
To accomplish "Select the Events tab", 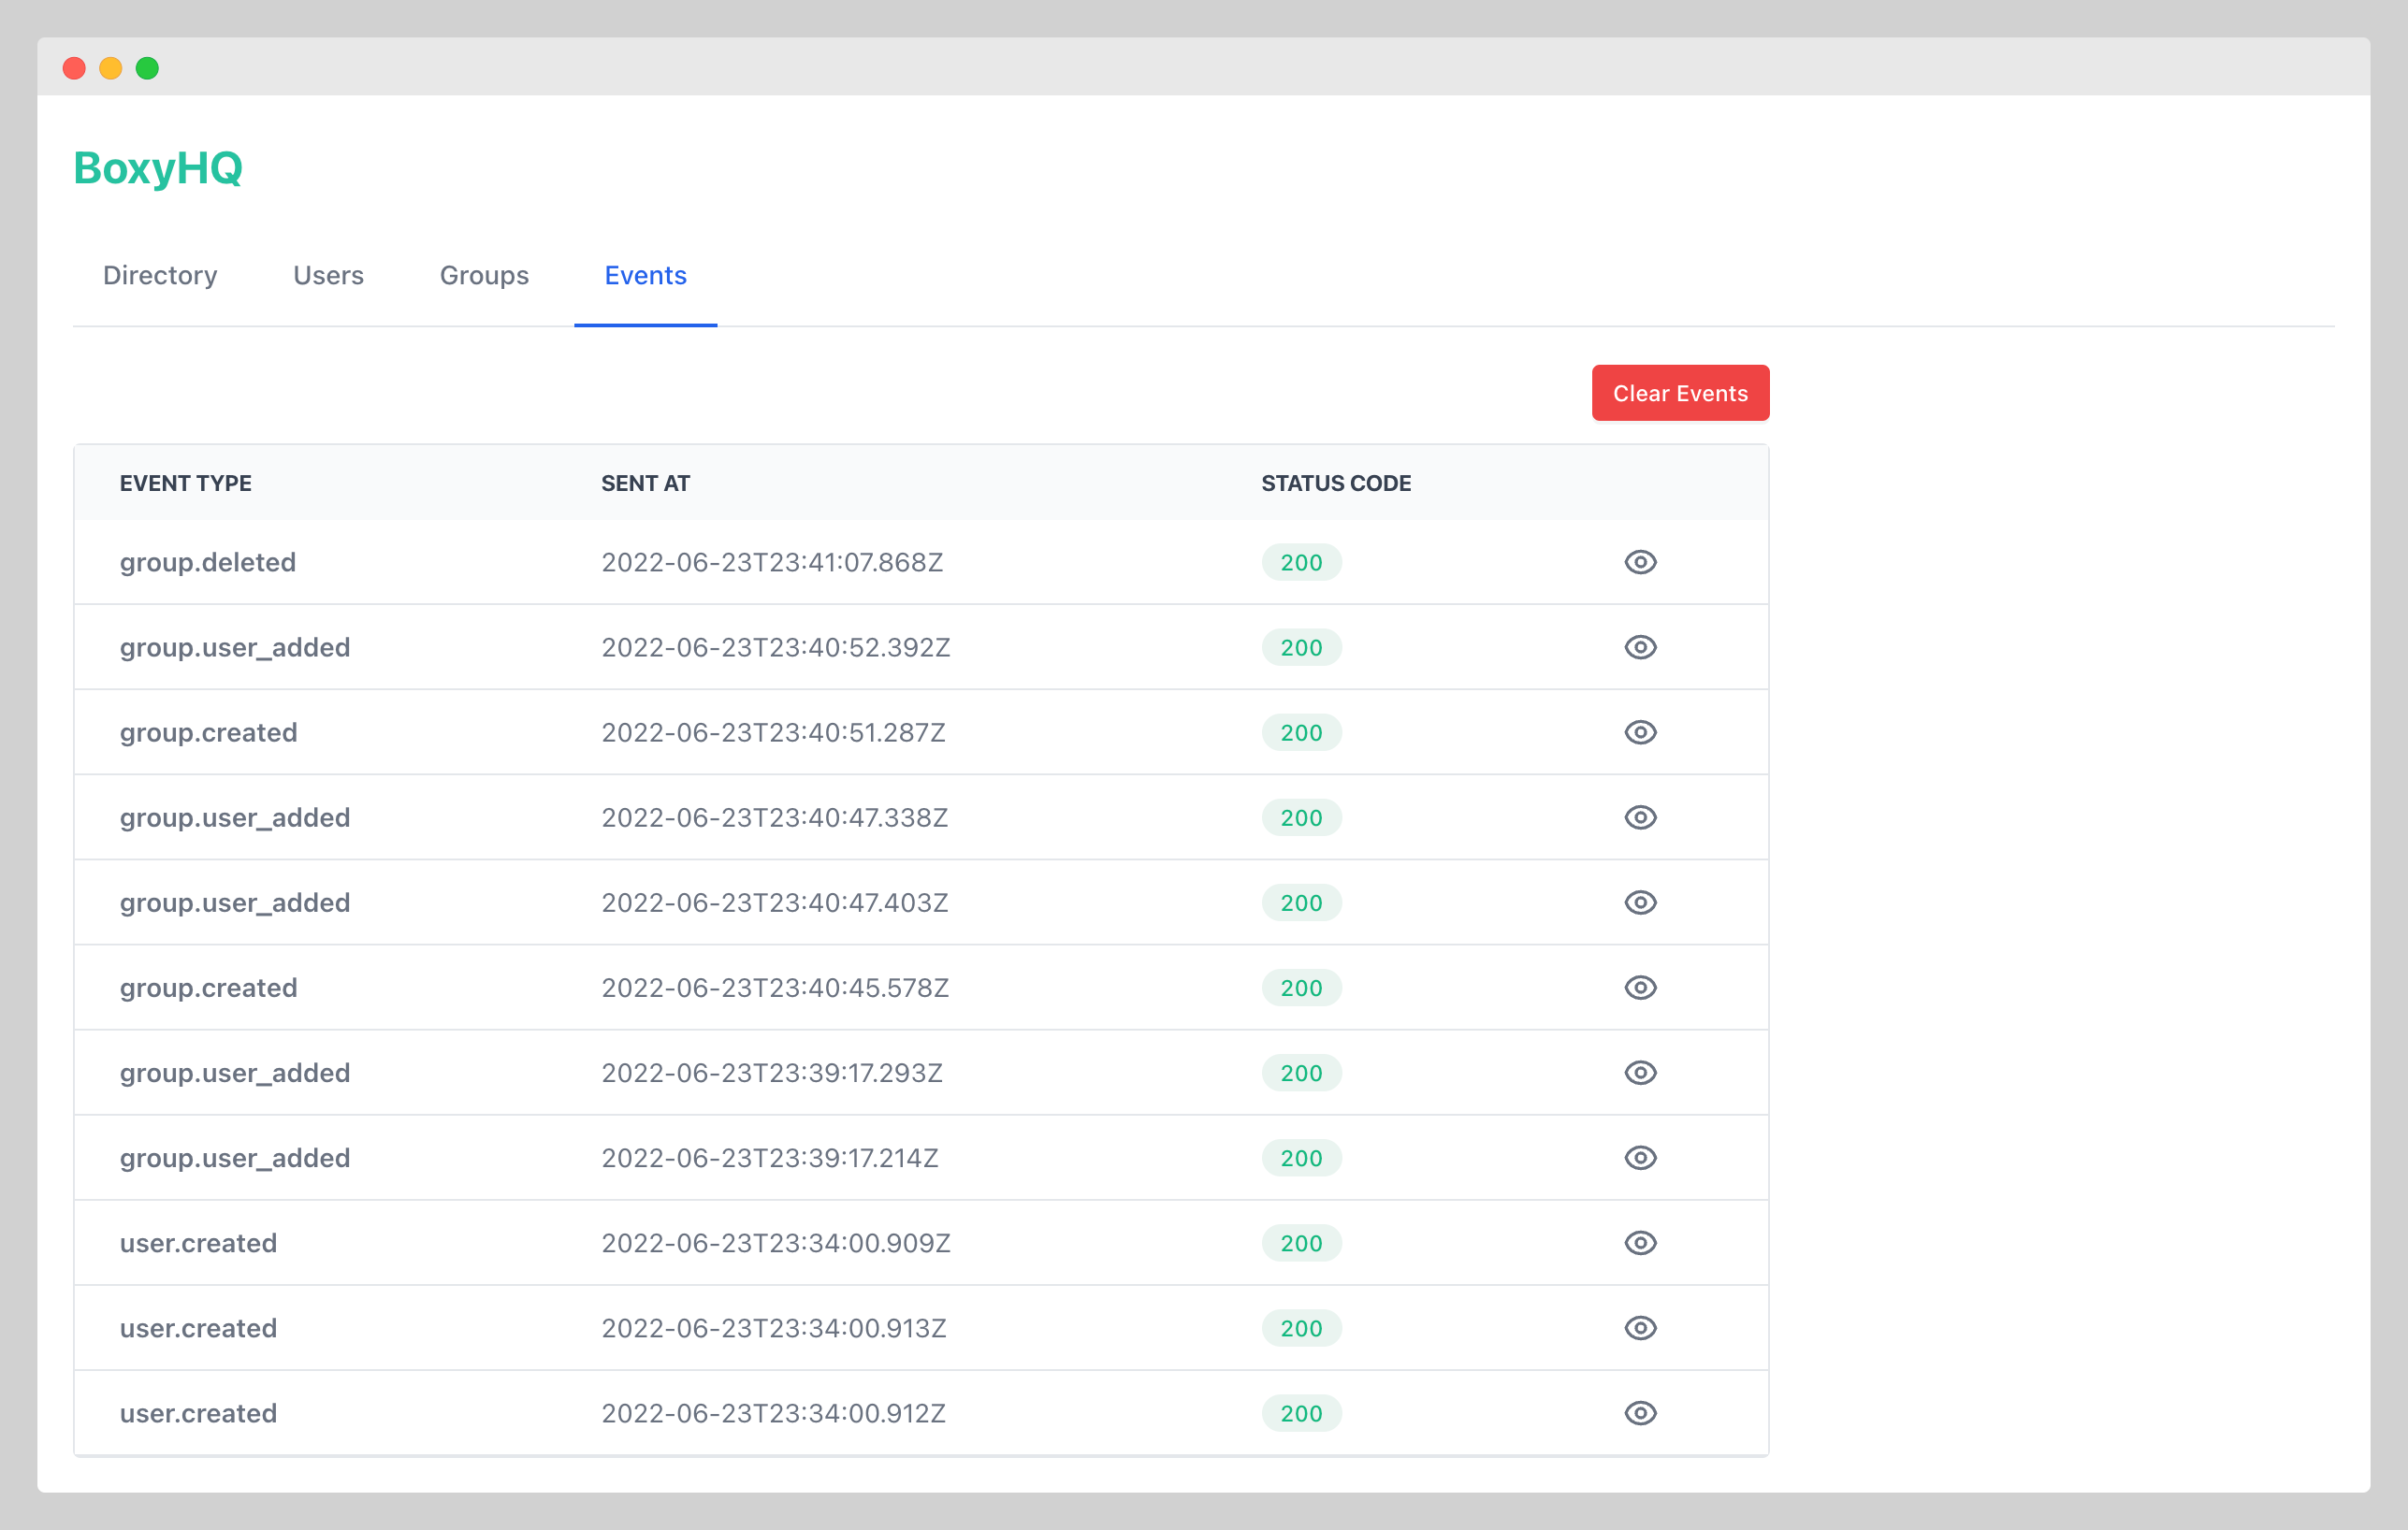I will (645, 275).
